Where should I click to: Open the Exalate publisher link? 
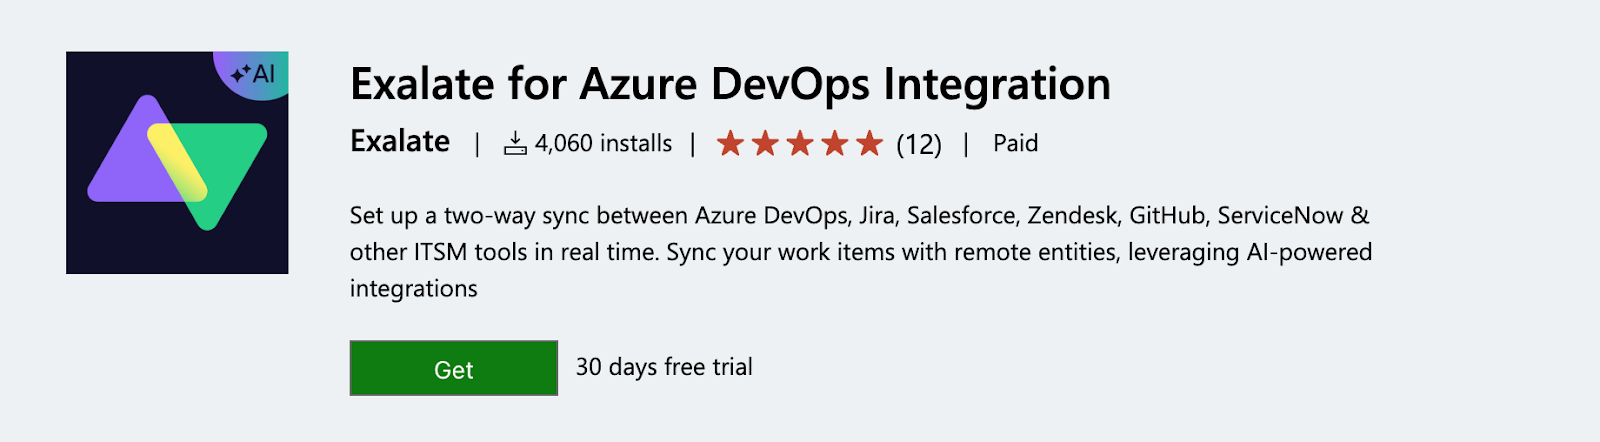pos(400,142)
